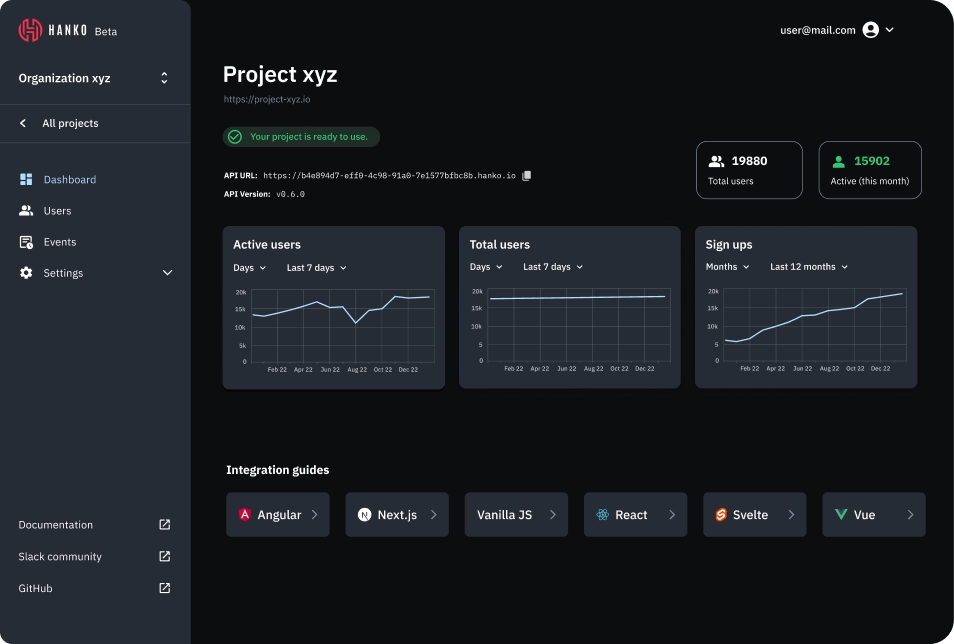The image size is (954, 644).
Task: Open the React integration guide
Action: click(635, 515)
